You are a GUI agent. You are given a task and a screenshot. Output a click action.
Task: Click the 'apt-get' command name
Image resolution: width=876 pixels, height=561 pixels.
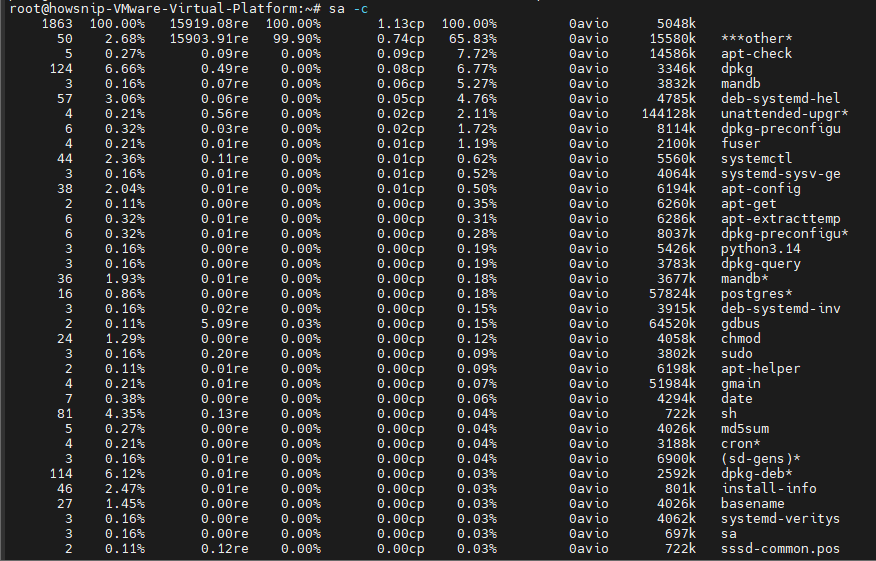pyautogui.click(x=749, y=204)
